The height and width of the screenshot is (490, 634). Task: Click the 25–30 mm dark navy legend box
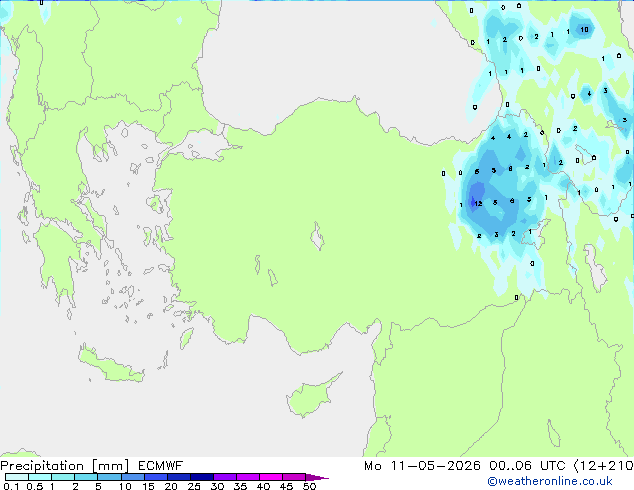[x=202, y=477]
